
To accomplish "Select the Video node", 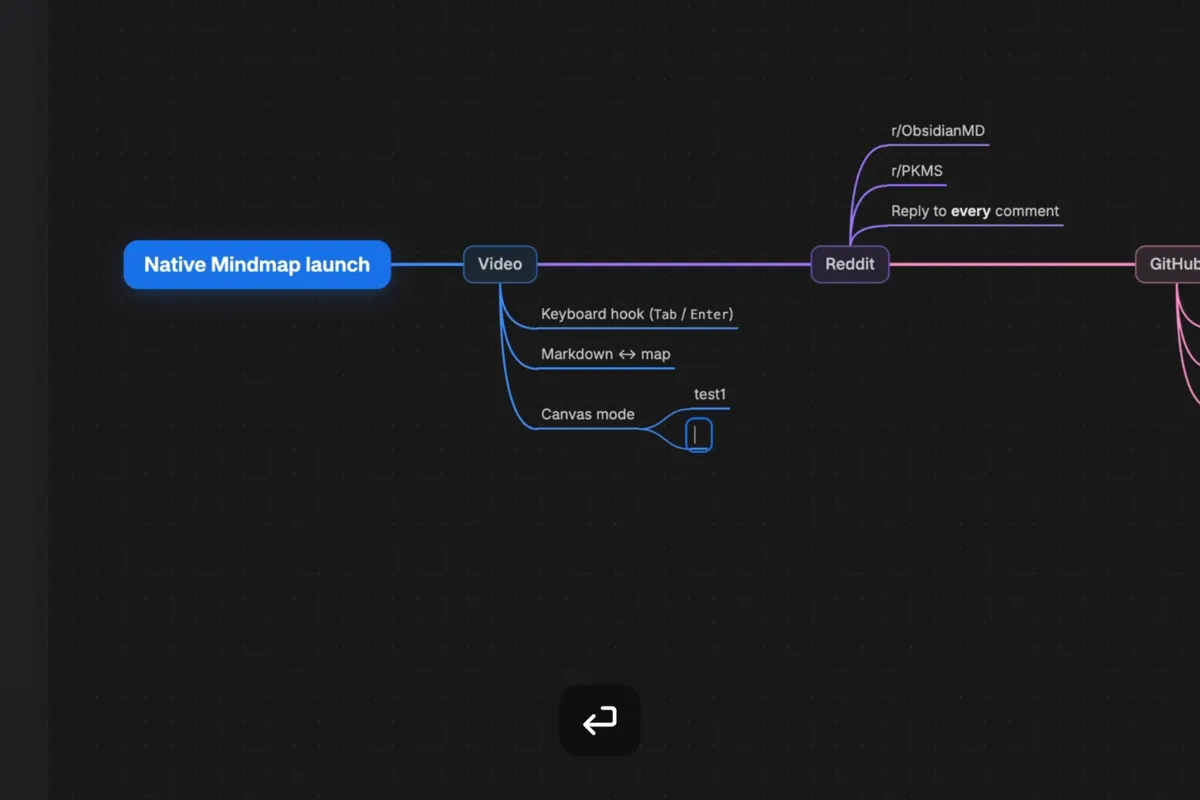I will pyautogui.click(x=500, y=264).
